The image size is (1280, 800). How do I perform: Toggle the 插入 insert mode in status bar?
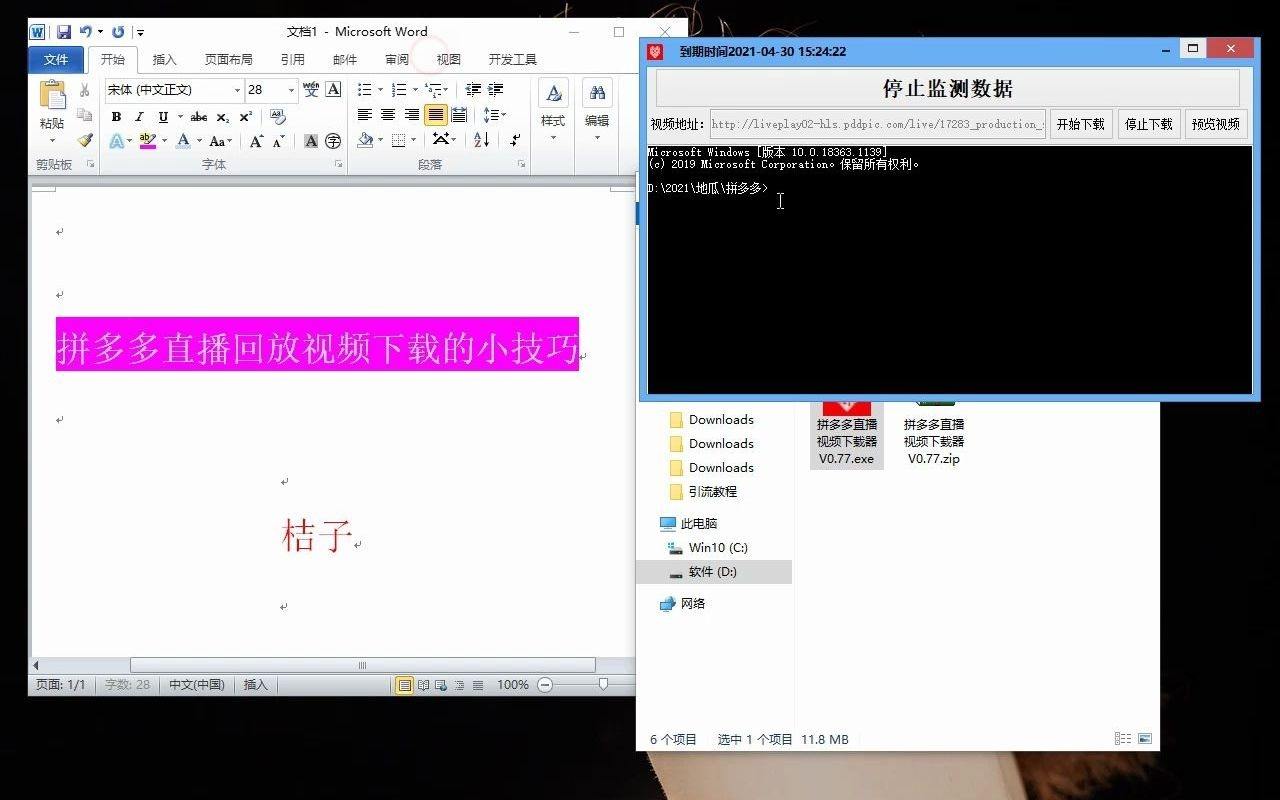tap(256, 685)
